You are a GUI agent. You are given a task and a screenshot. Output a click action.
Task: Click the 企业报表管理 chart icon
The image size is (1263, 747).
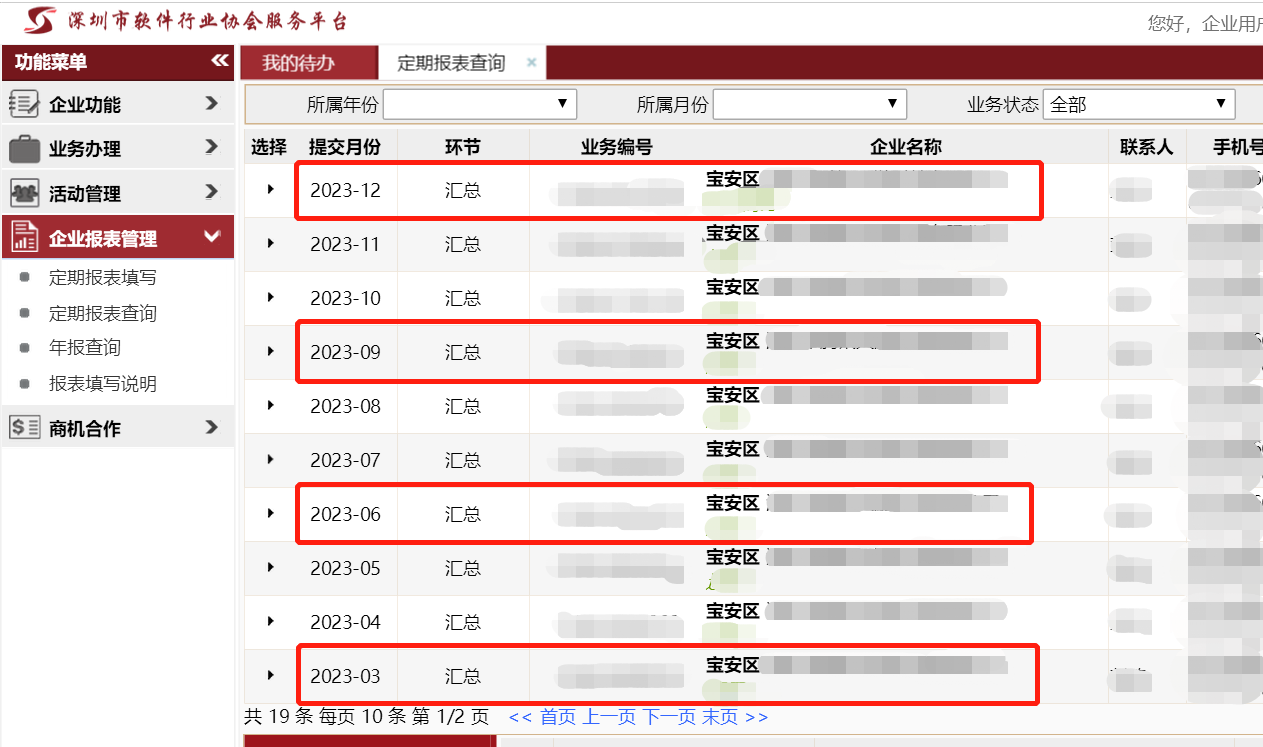click(24, 238)
